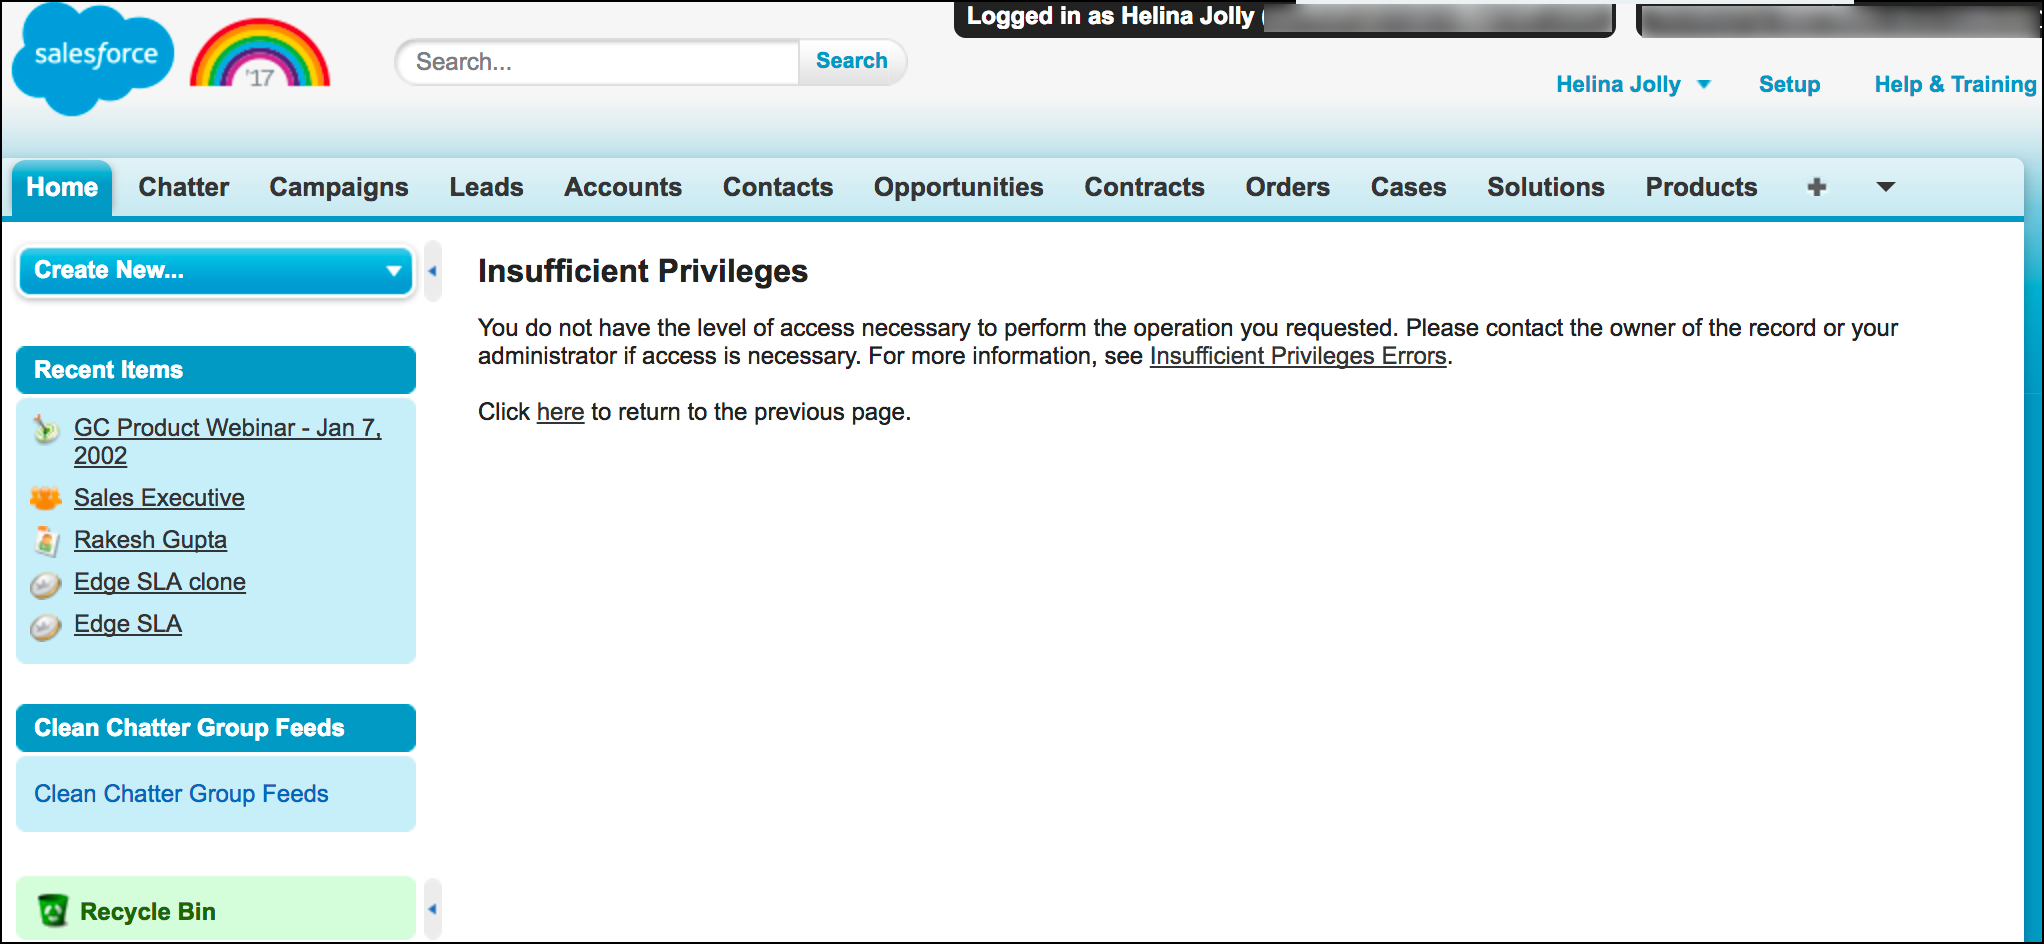Open the Opportunities tab
Screen dimensions: 2044x944
click(x=958, y=187)
